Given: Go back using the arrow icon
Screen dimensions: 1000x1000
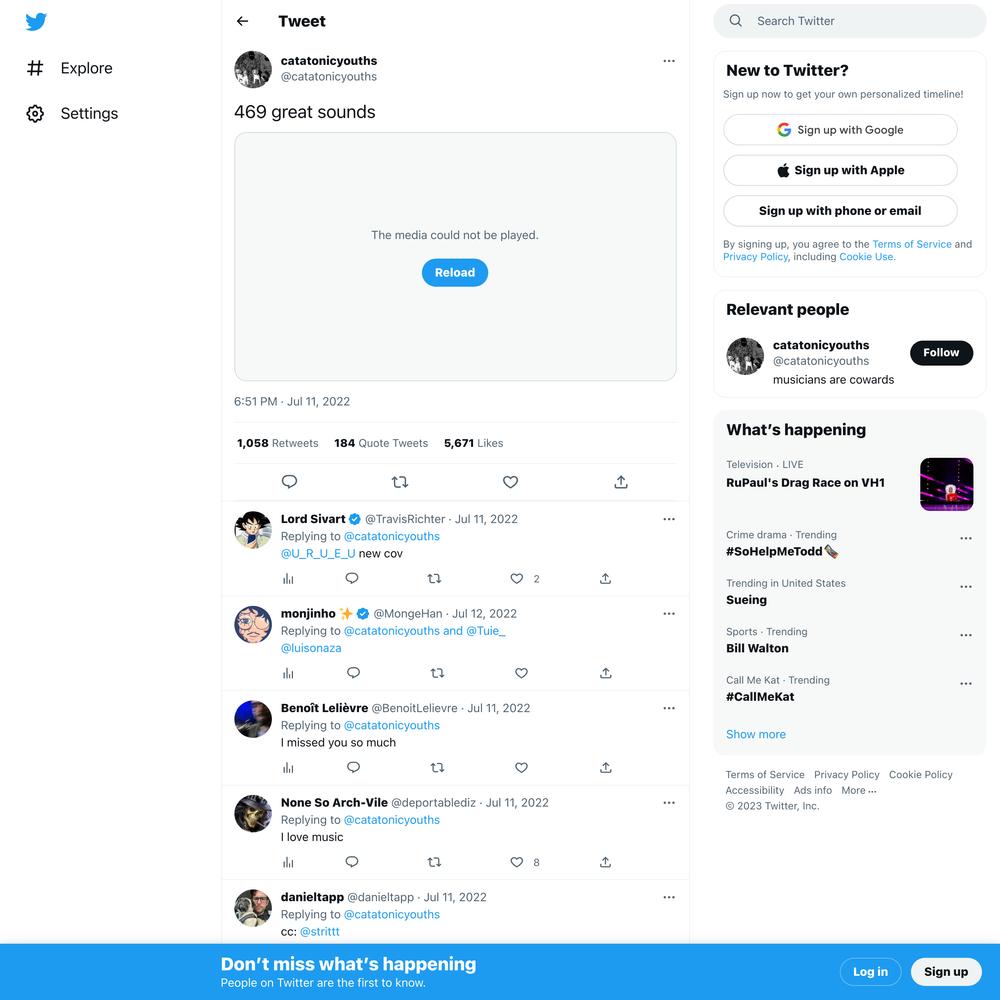Looking at the screenshot, I should tap(242, 21).
